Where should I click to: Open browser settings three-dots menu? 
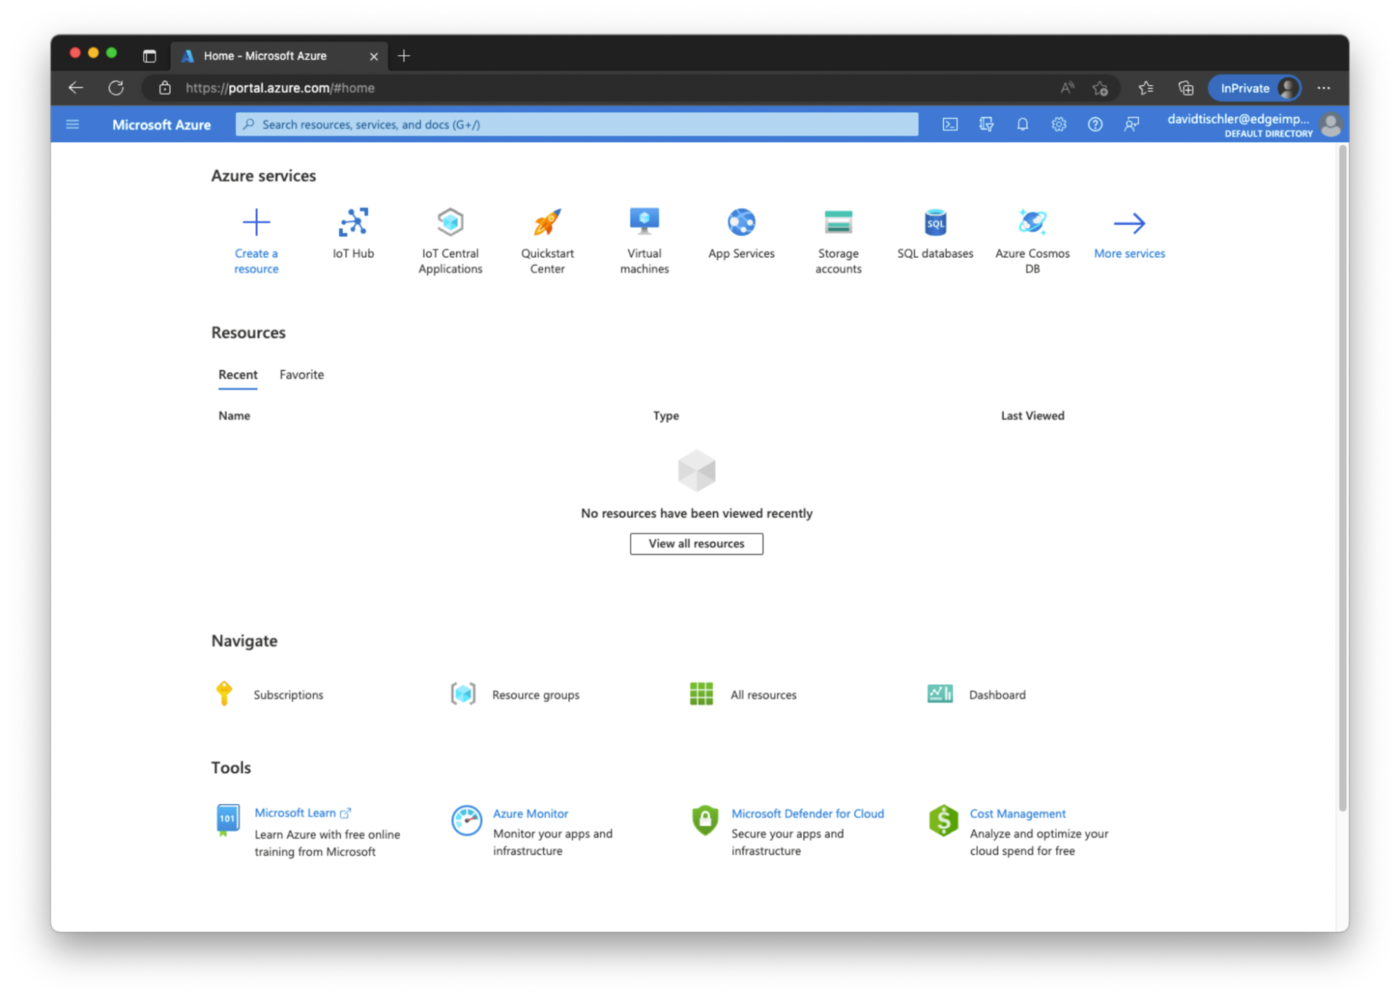coord(1324,88)
